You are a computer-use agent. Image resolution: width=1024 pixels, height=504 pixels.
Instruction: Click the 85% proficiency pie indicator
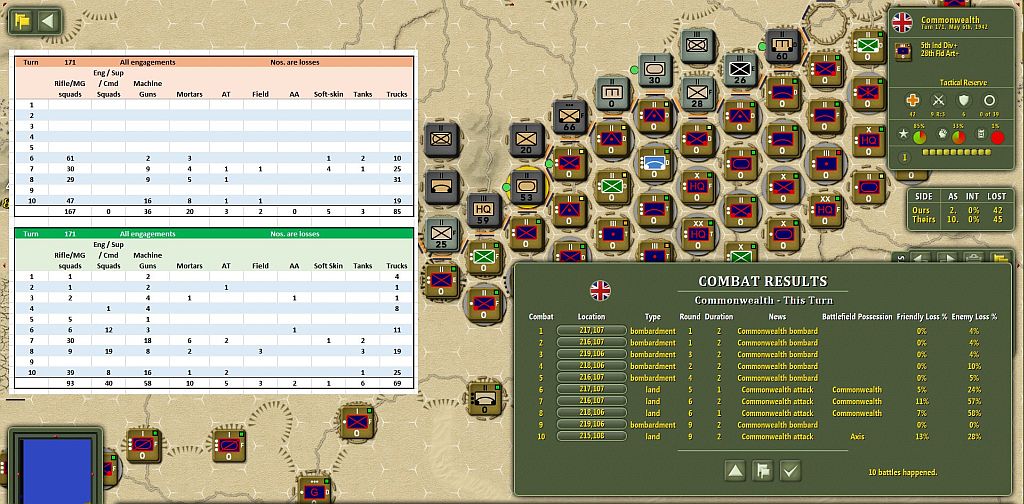(x=921, y=138)
